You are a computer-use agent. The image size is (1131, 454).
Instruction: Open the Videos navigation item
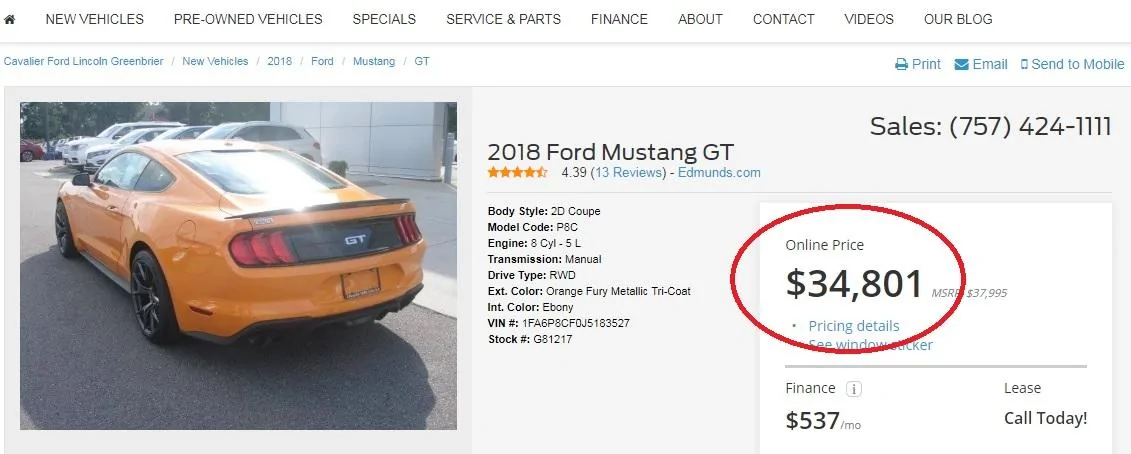[x=868, y=19]
